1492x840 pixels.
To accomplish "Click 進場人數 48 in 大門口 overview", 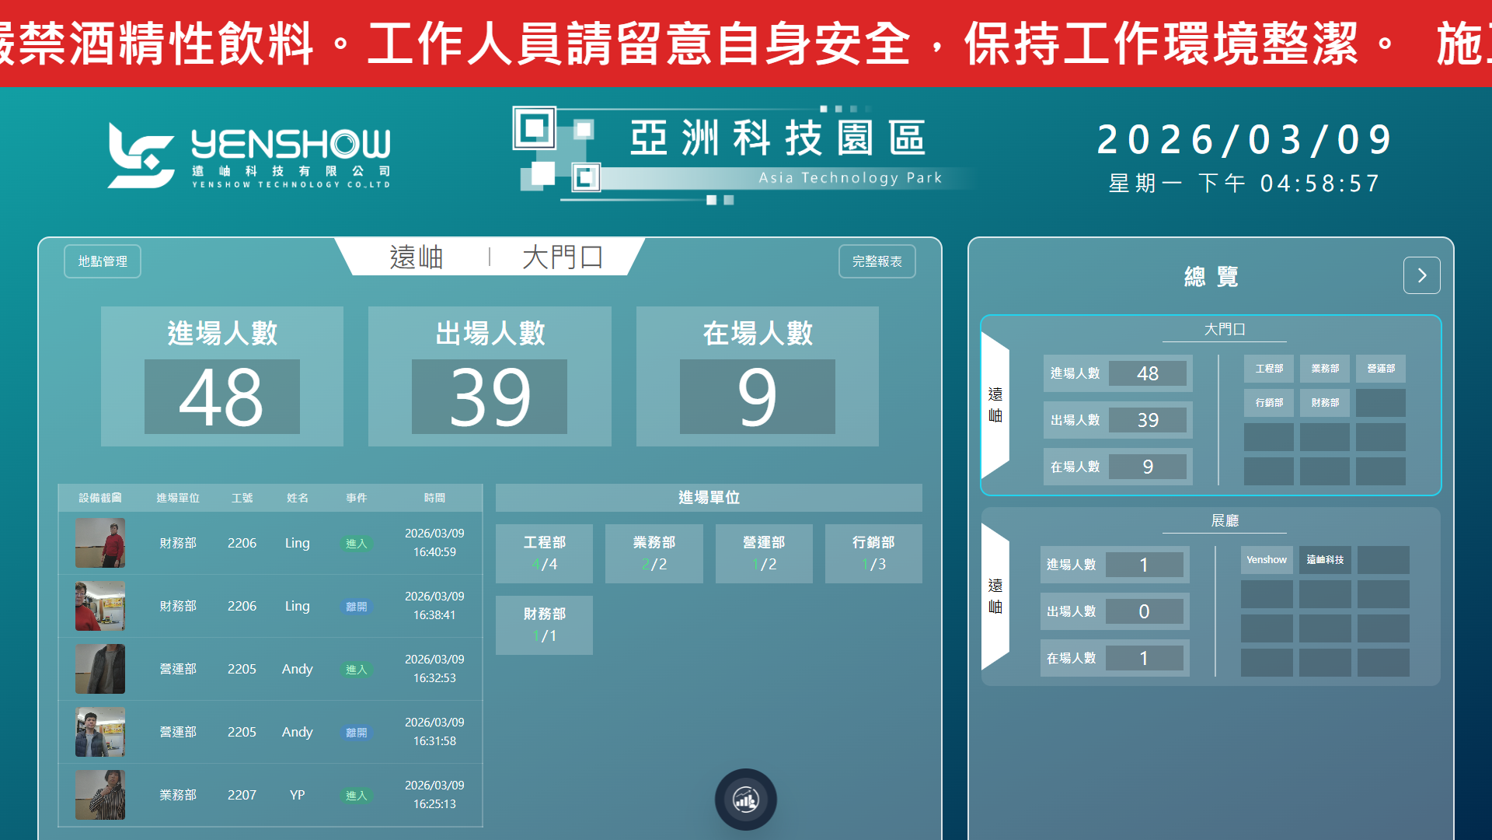I will (x=1118, y=374).
